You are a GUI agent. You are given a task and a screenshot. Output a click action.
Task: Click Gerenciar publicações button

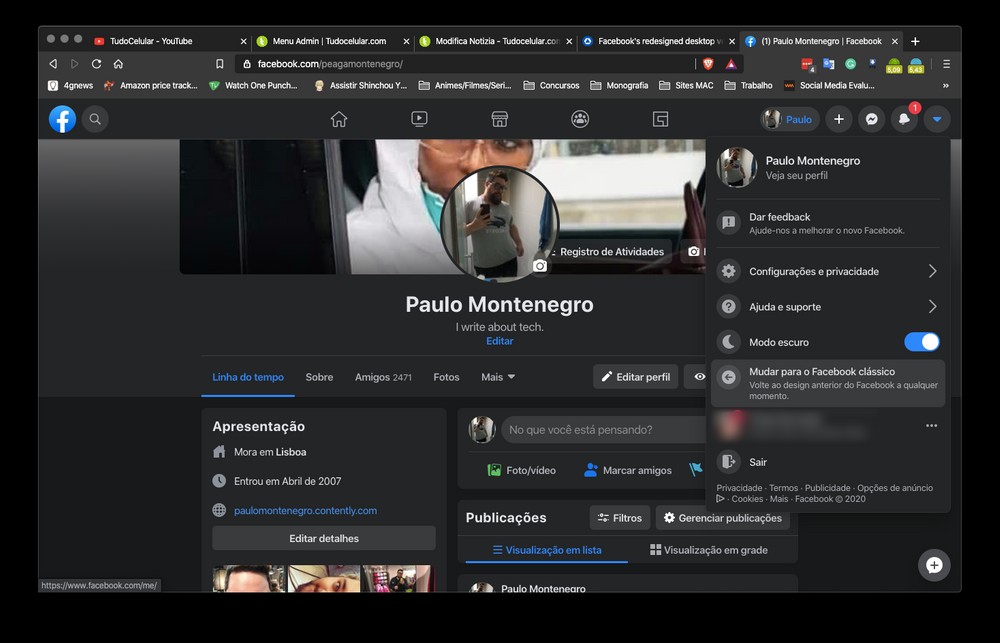coord(723,518)
